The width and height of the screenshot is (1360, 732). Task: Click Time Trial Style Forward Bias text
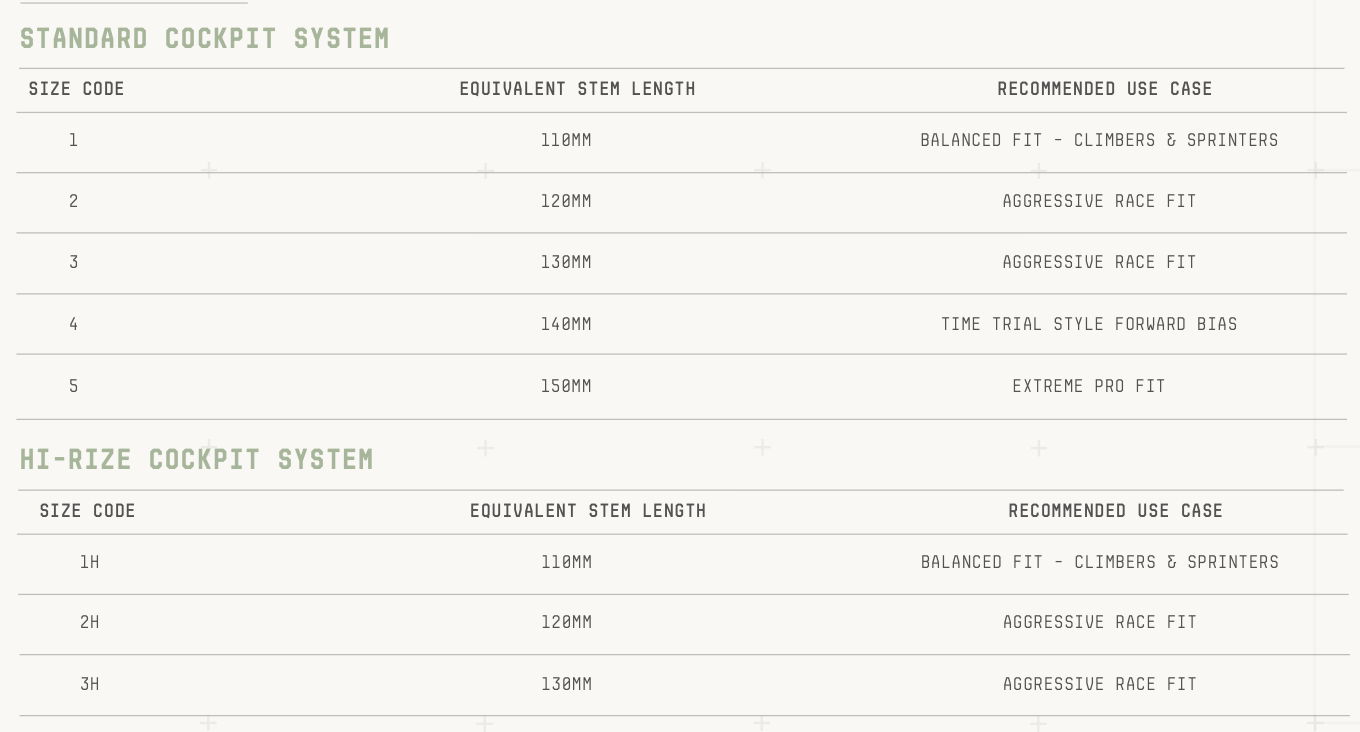point(1089,324)
